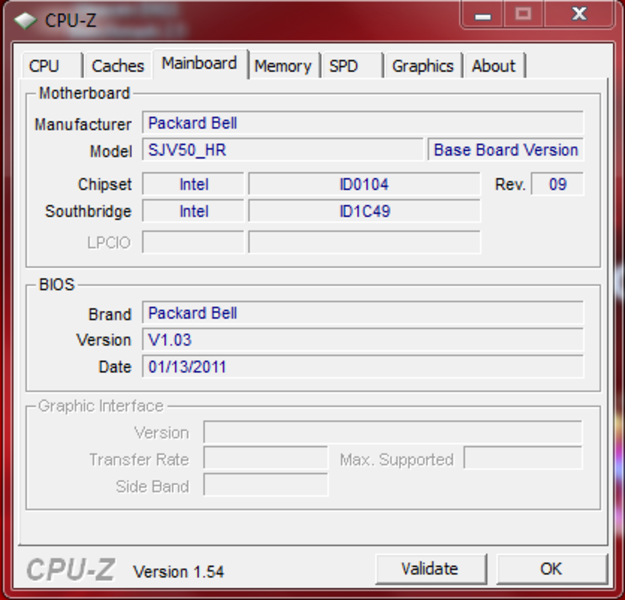625x600 pixels.
Task: Click the BIOS Brand Packard Bell field
Action: (363, 313)
